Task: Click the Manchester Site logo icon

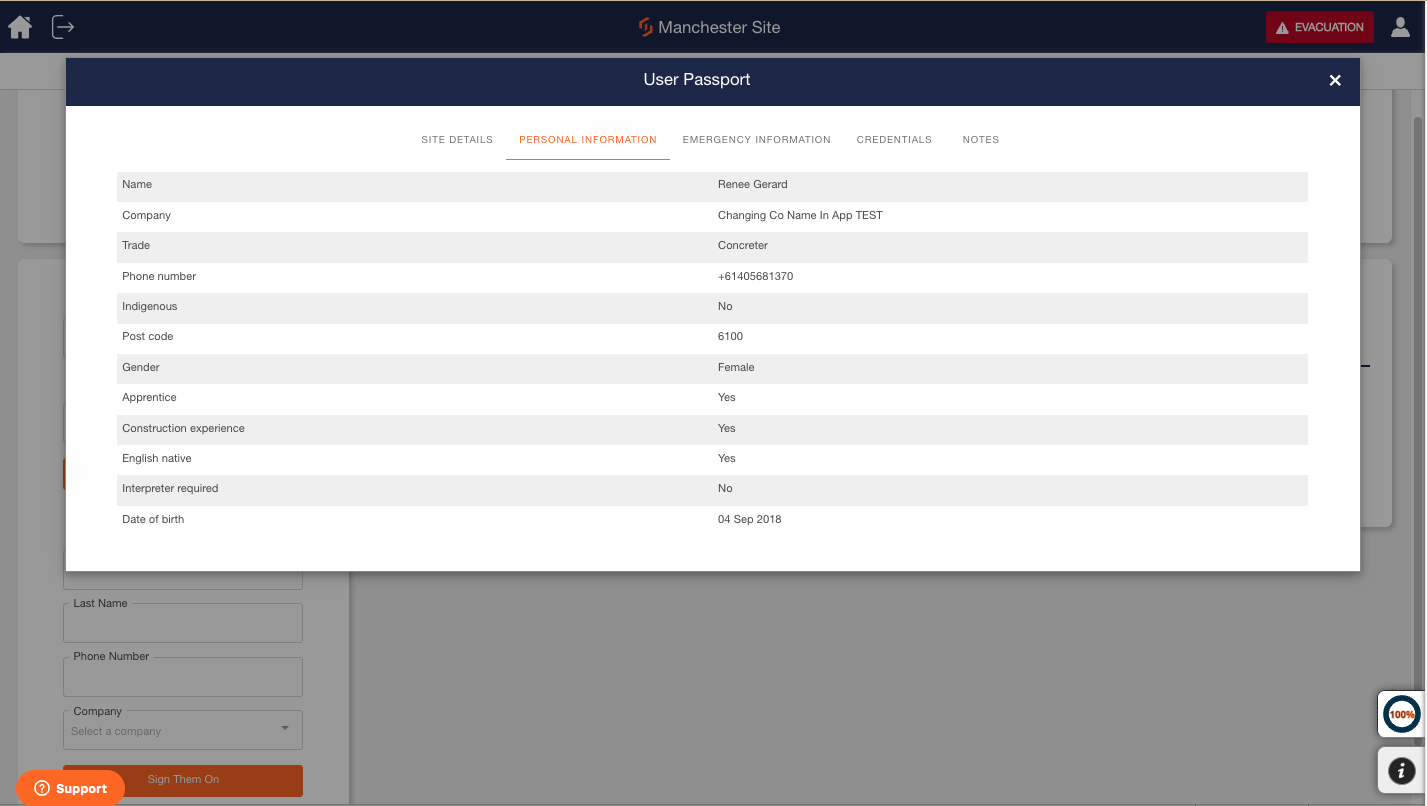Action: (x=646, y=27)
